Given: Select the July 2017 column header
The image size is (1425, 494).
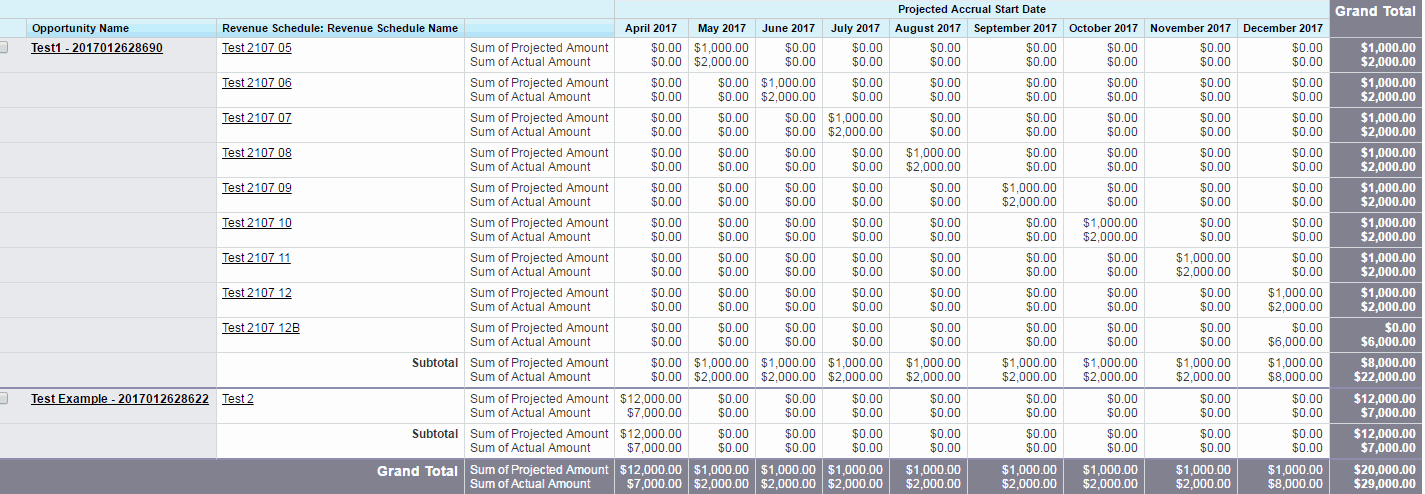Looking at the screenshot, I should tap(856, 29).
